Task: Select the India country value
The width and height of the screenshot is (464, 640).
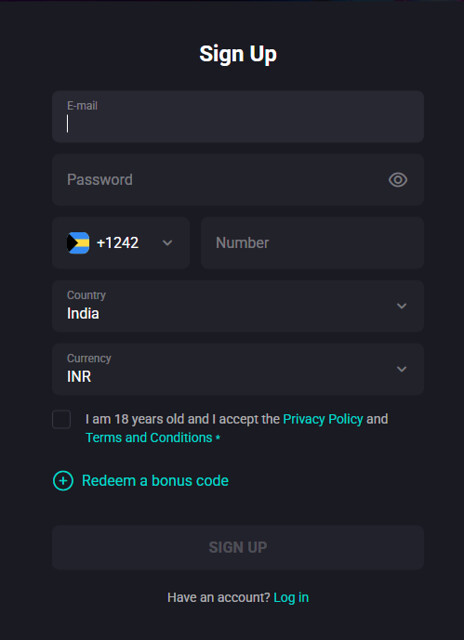Action: tap(83, 313)
